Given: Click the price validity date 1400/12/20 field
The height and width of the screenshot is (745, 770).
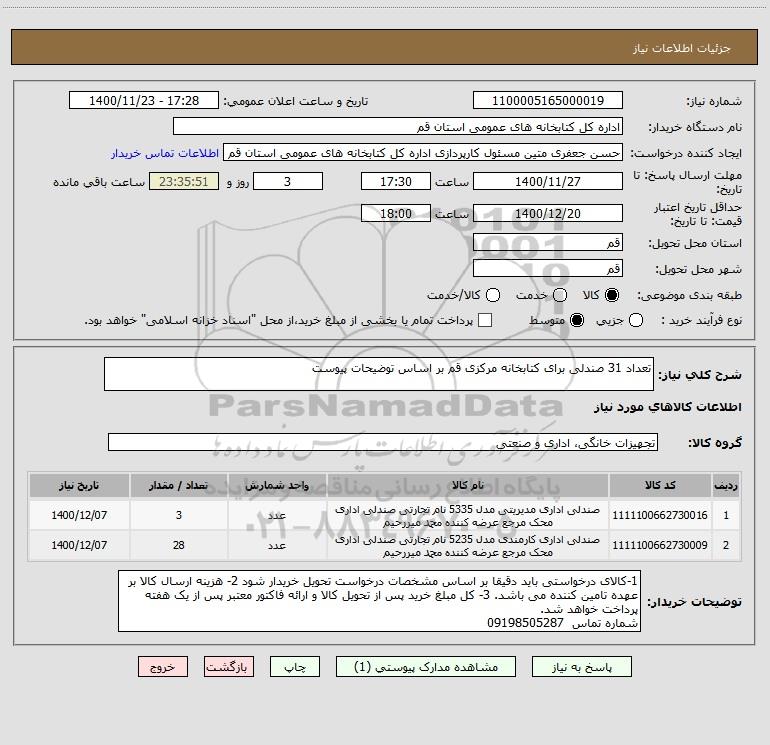Looking at the screenshot, I should point(548,214).
